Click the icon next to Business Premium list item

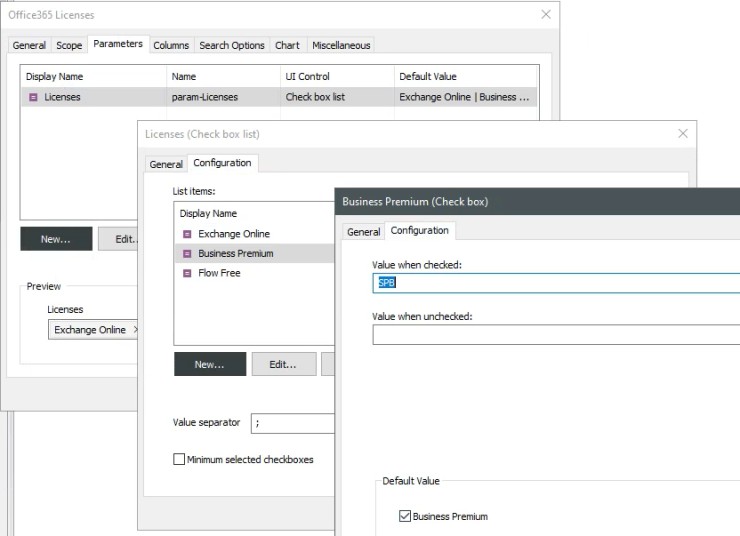click(x=187, y=254)
